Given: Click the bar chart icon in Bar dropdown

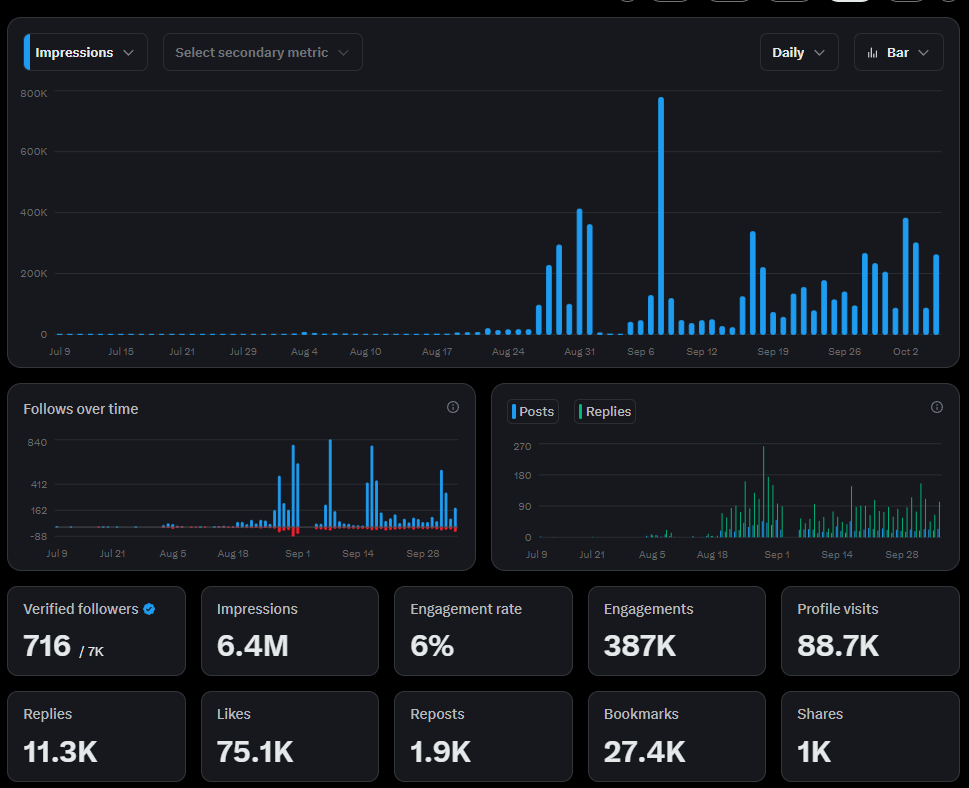Looking at the screenshot, I should [873, 53].
